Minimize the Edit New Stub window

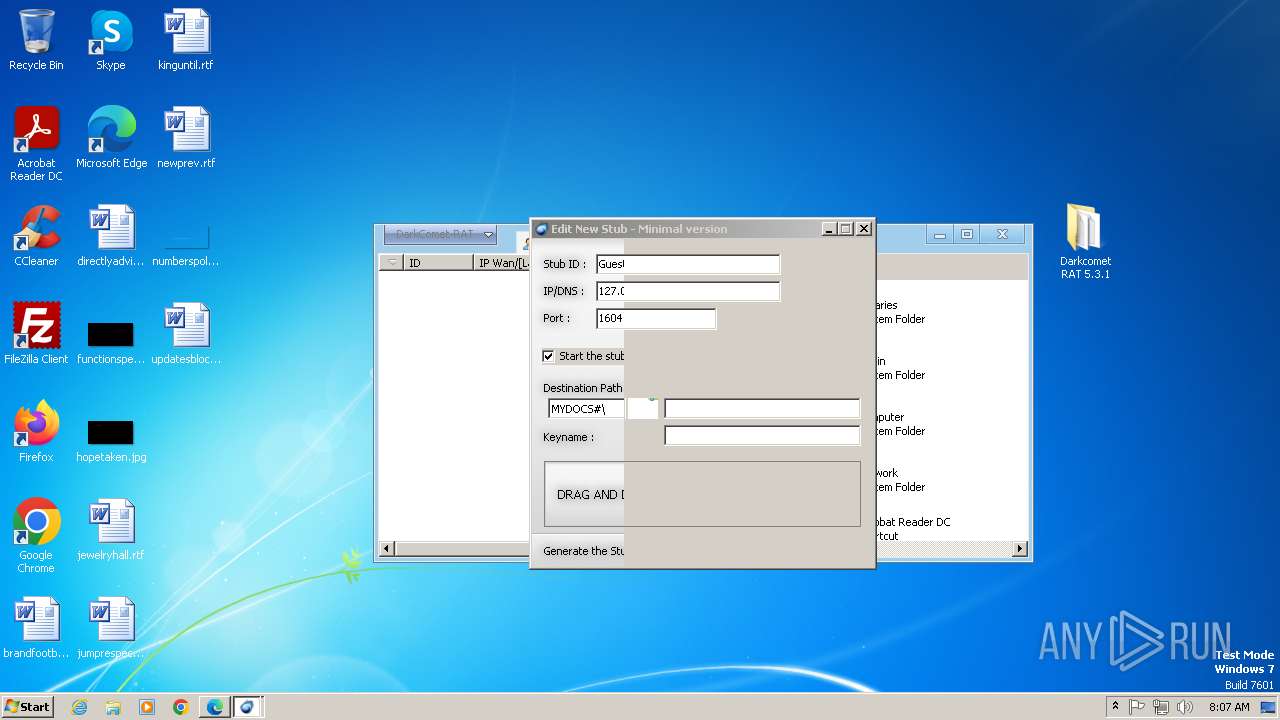pos(829,229)
